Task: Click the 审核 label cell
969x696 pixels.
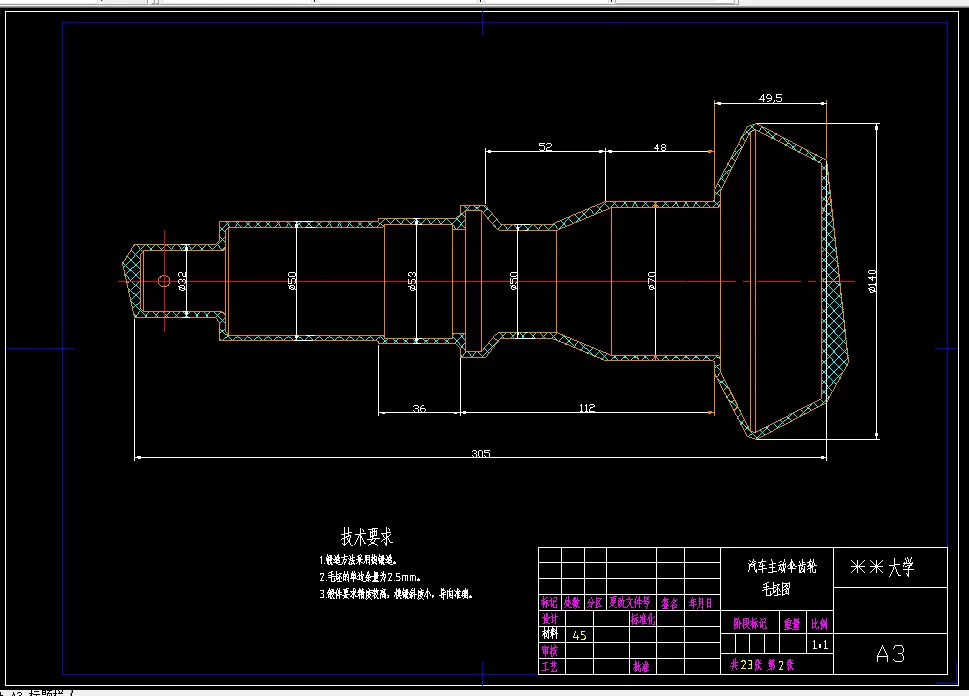Action: pyautogui.click(x=550, y=650)
